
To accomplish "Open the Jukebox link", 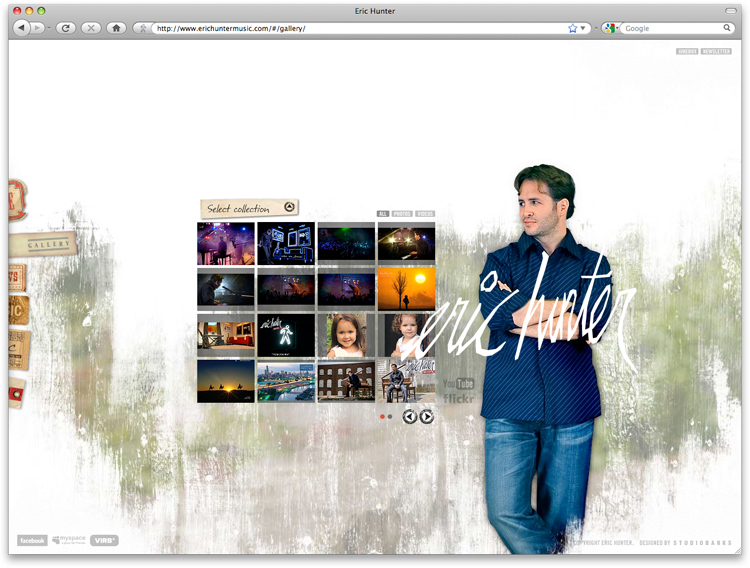I will 687,51.
